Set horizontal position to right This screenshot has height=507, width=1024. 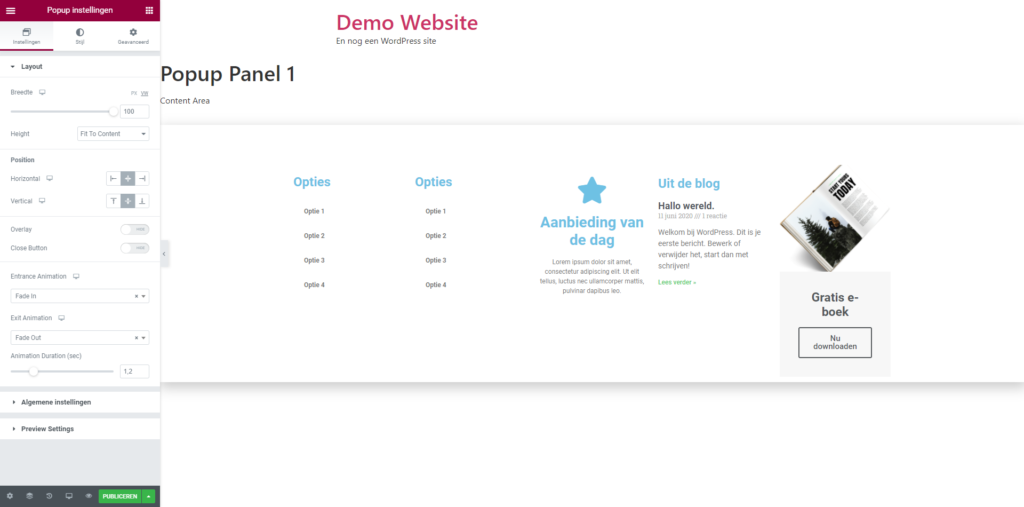pos(142,178)
